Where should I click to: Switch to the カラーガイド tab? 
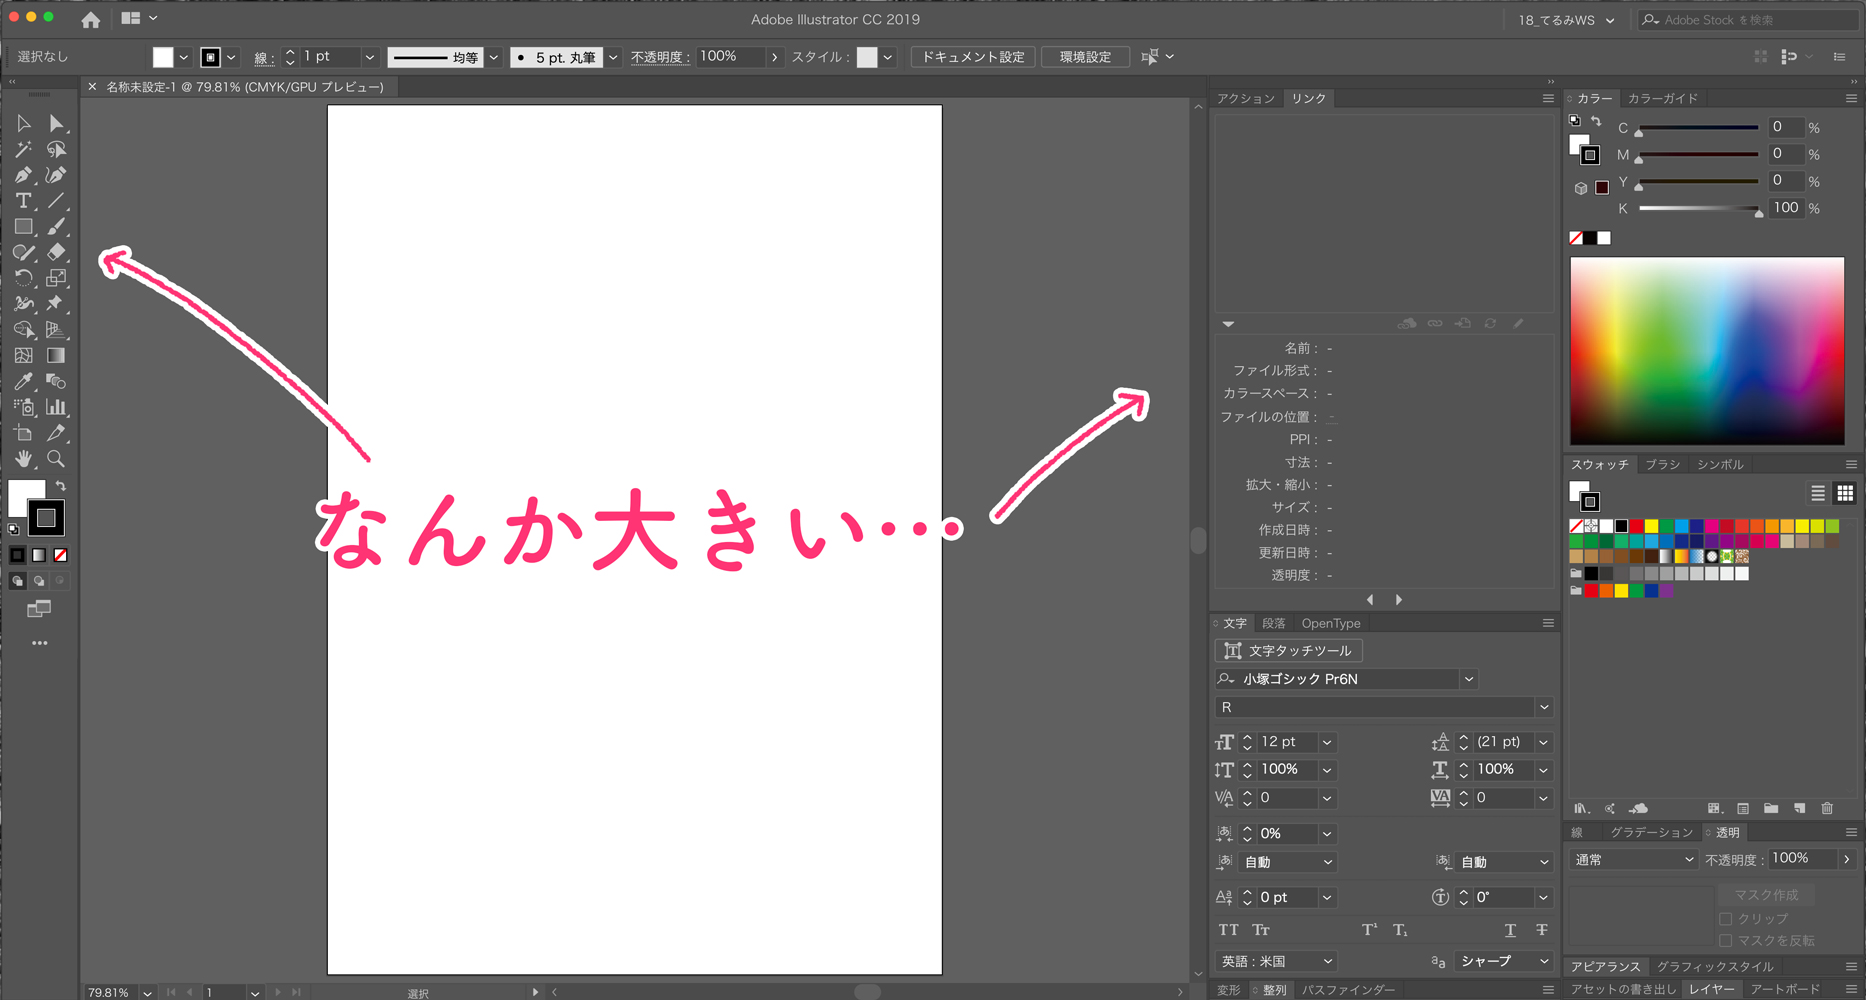point(1663,98)
